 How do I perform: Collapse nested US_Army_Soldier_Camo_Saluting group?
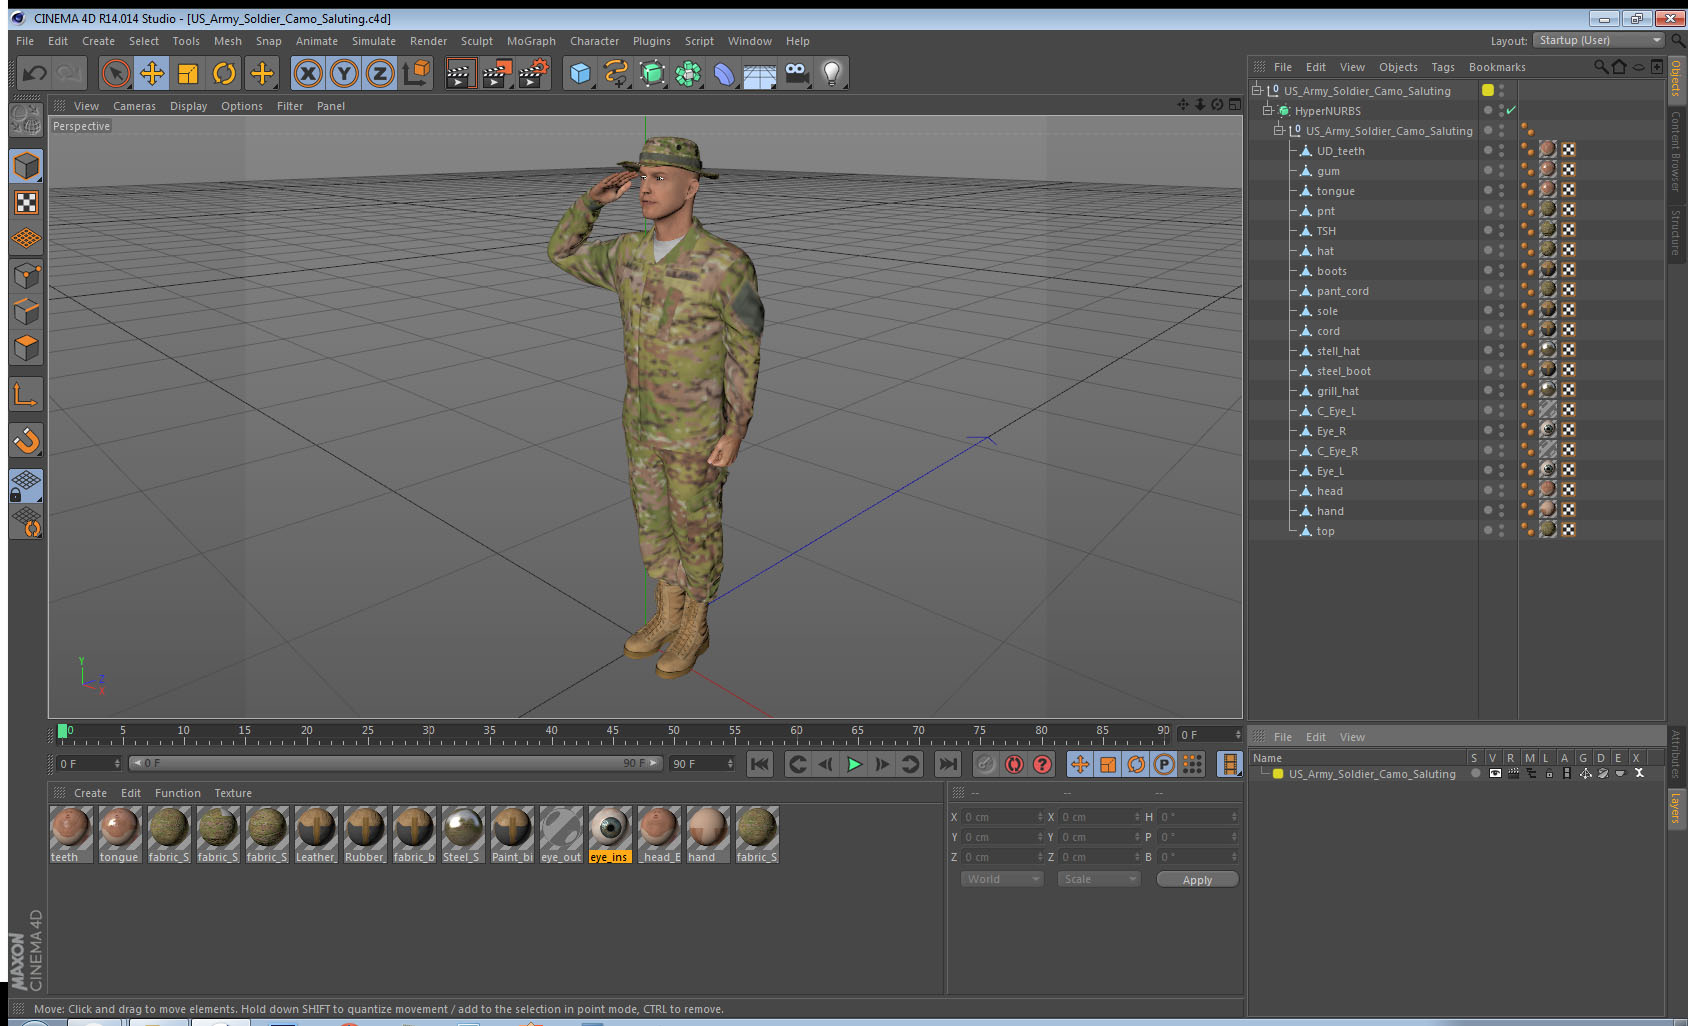1279,130
